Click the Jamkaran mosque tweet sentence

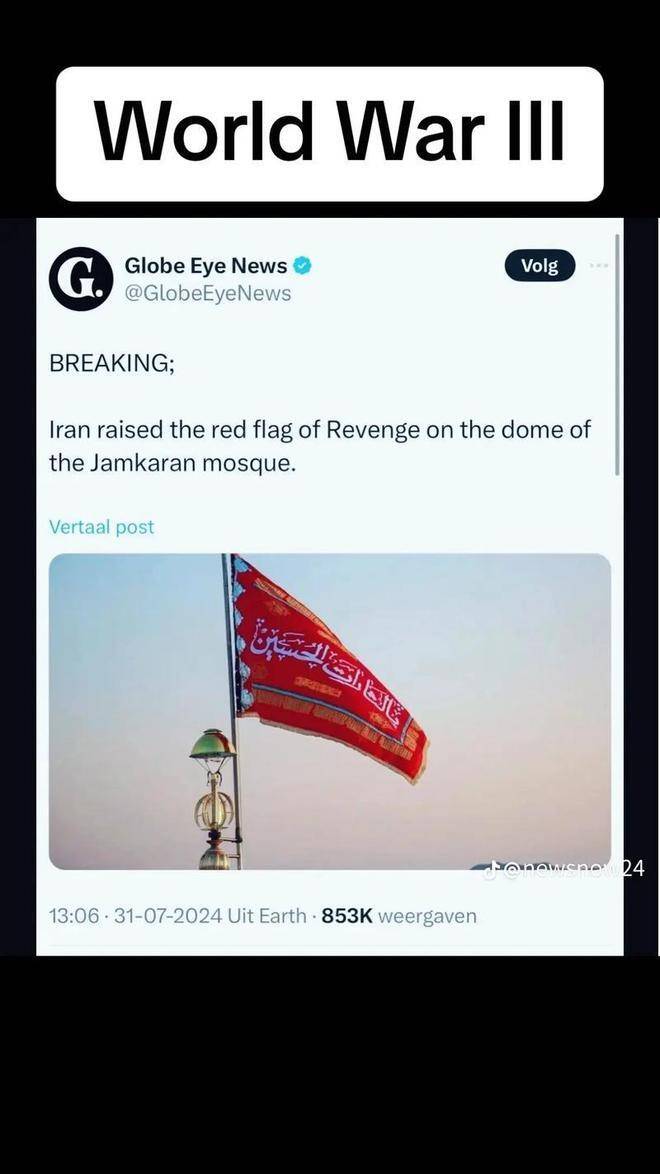(320, 446)
